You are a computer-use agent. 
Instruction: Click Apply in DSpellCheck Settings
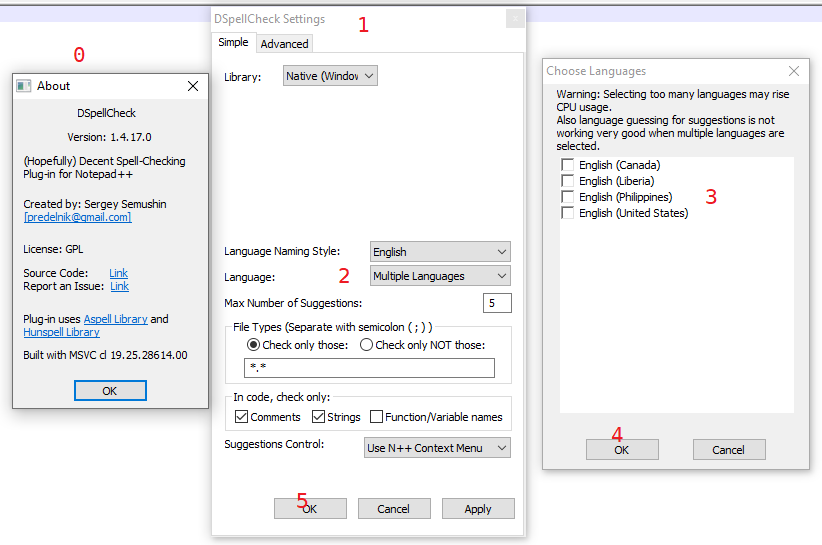point(478,509)
